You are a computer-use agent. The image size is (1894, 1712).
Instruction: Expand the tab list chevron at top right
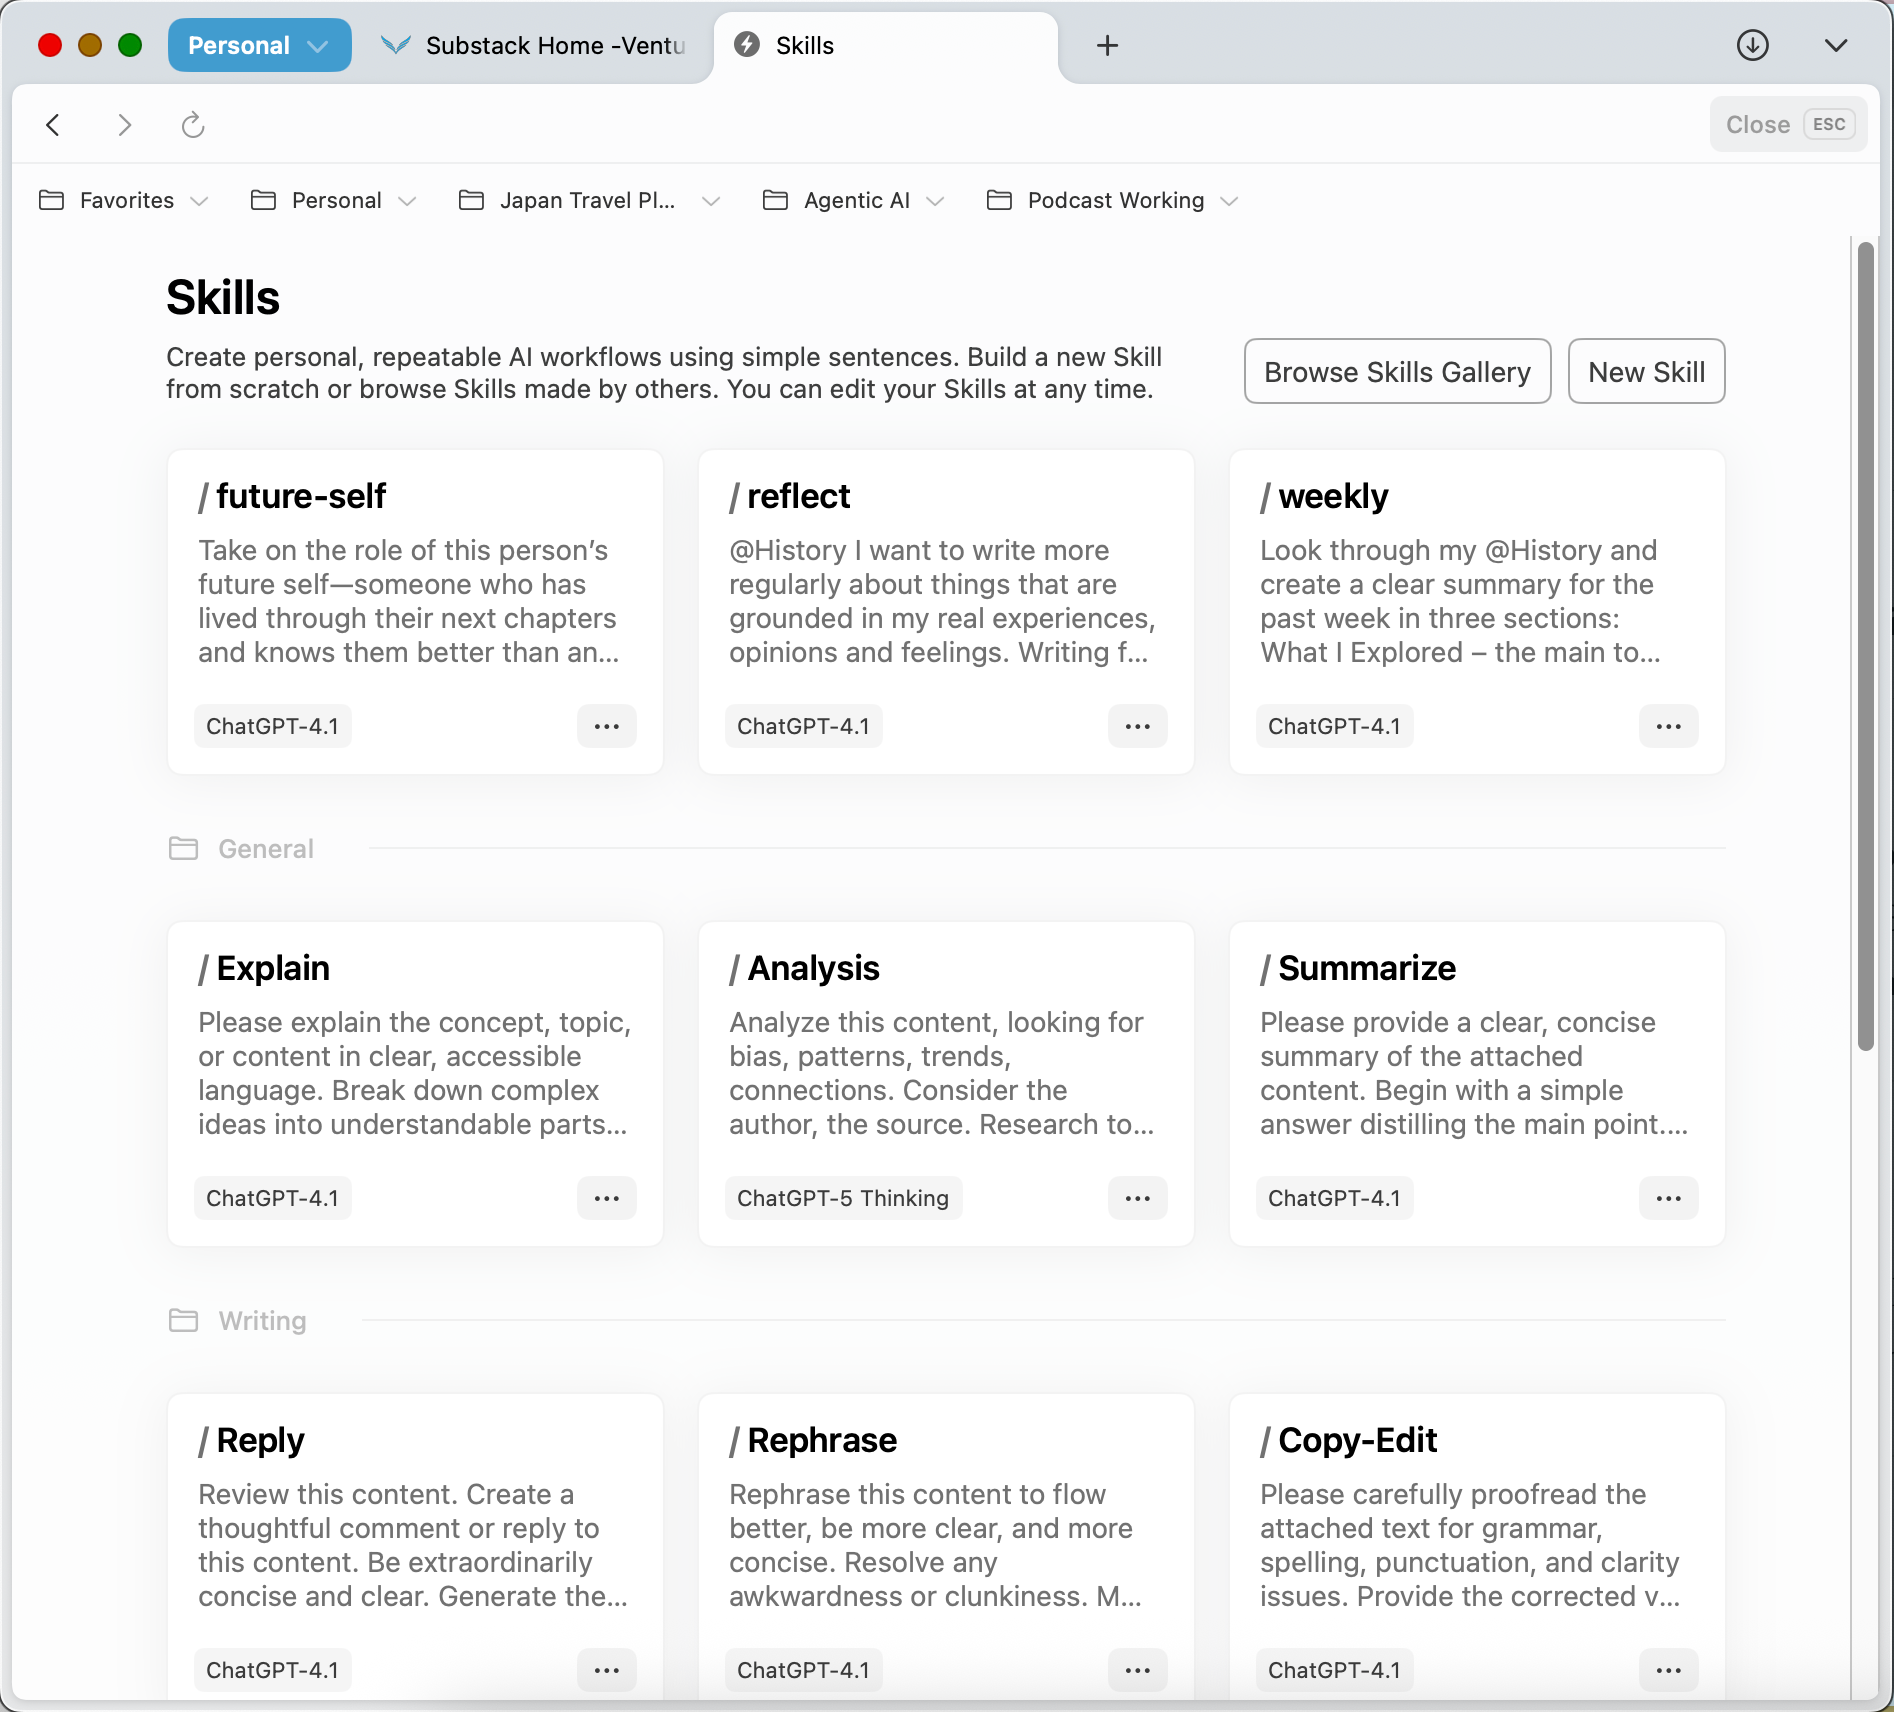pyautogui.click(x=1836, y=46)
